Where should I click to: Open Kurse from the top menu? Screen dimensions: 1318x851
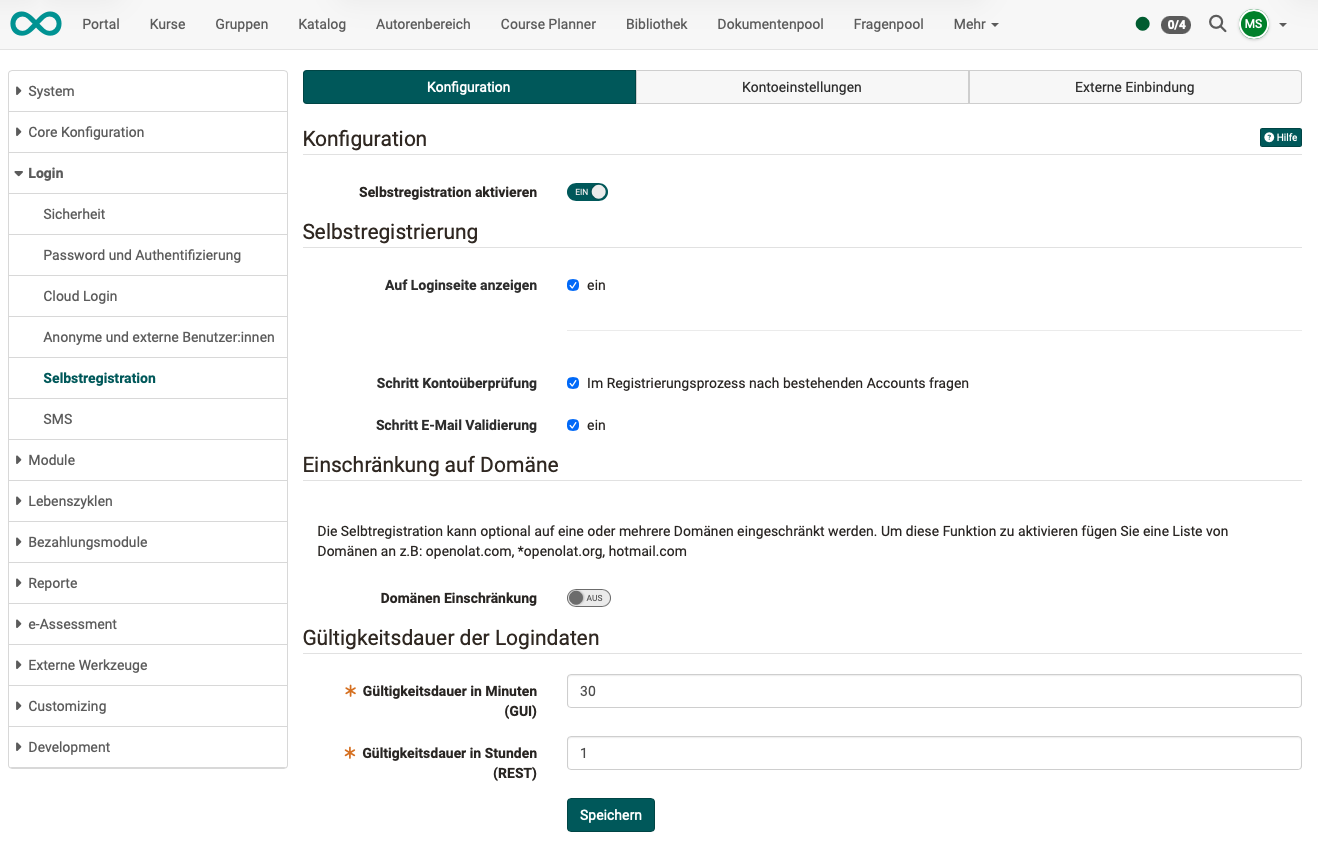point(167,24)
